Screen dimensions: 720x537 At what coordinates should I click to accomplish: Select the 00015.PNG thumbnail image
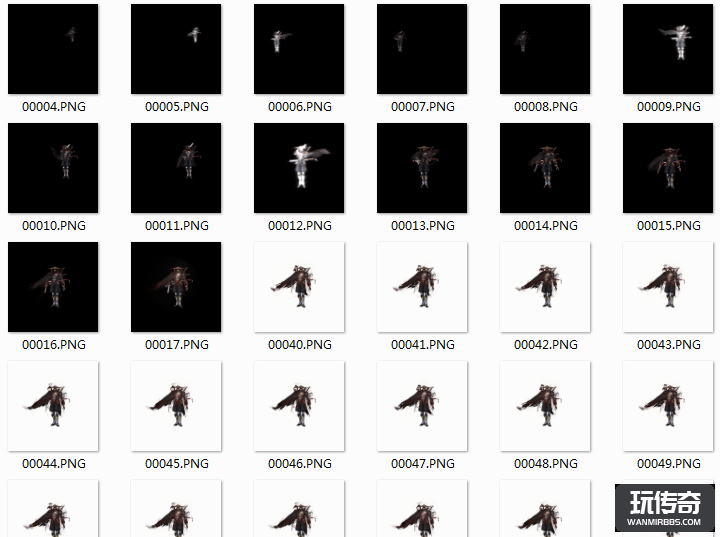click(668, 168)
